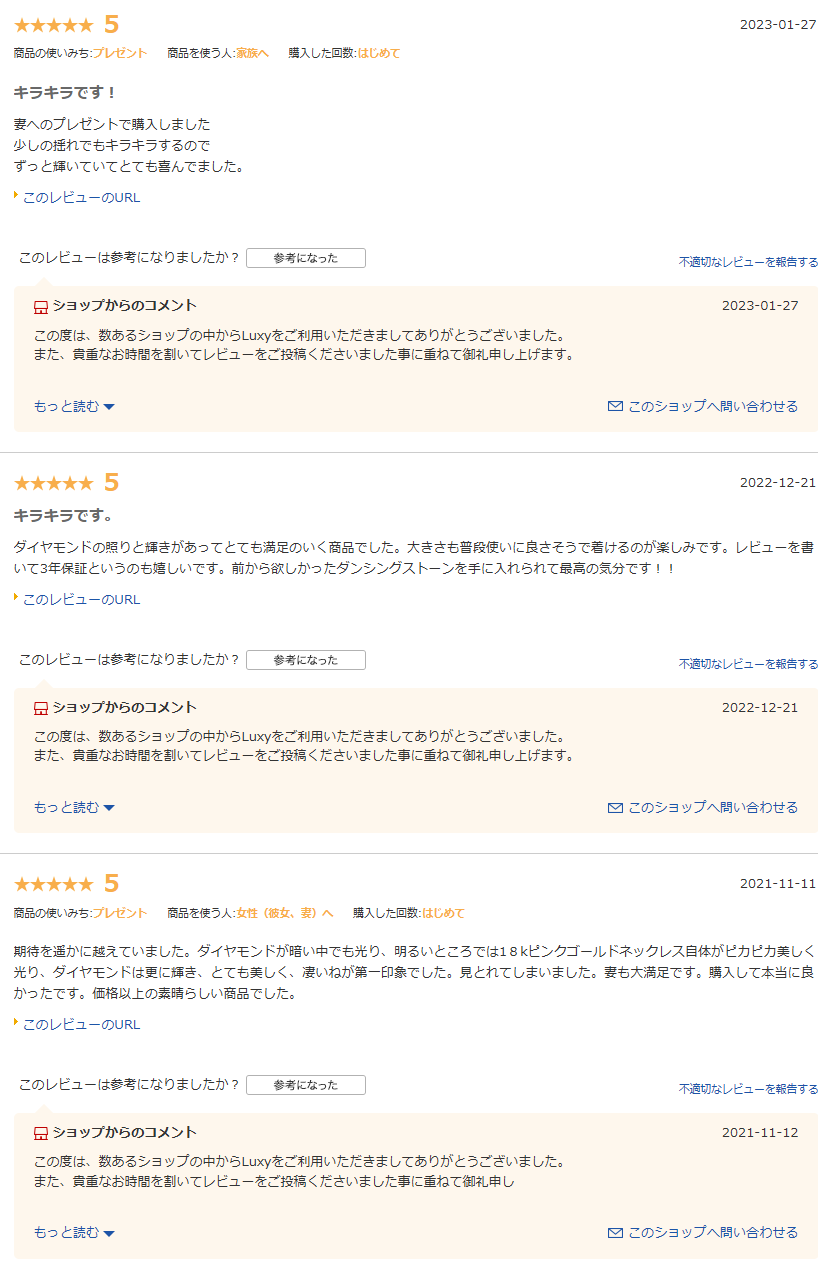This screenshot has width=827, height=1271.
Task: Open このレビューのURL for 2022-12-21 review
Action: pyautogui.click(x=81, y=599)
